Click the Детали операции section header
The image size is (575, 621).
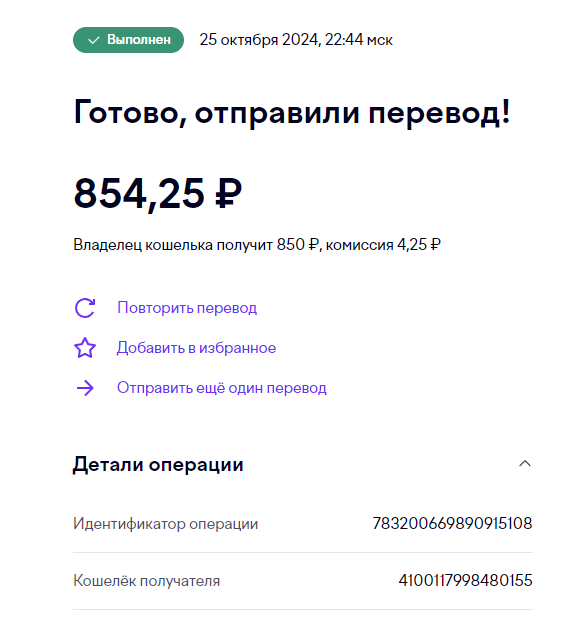pyautogui.click(x=158, y=464)
